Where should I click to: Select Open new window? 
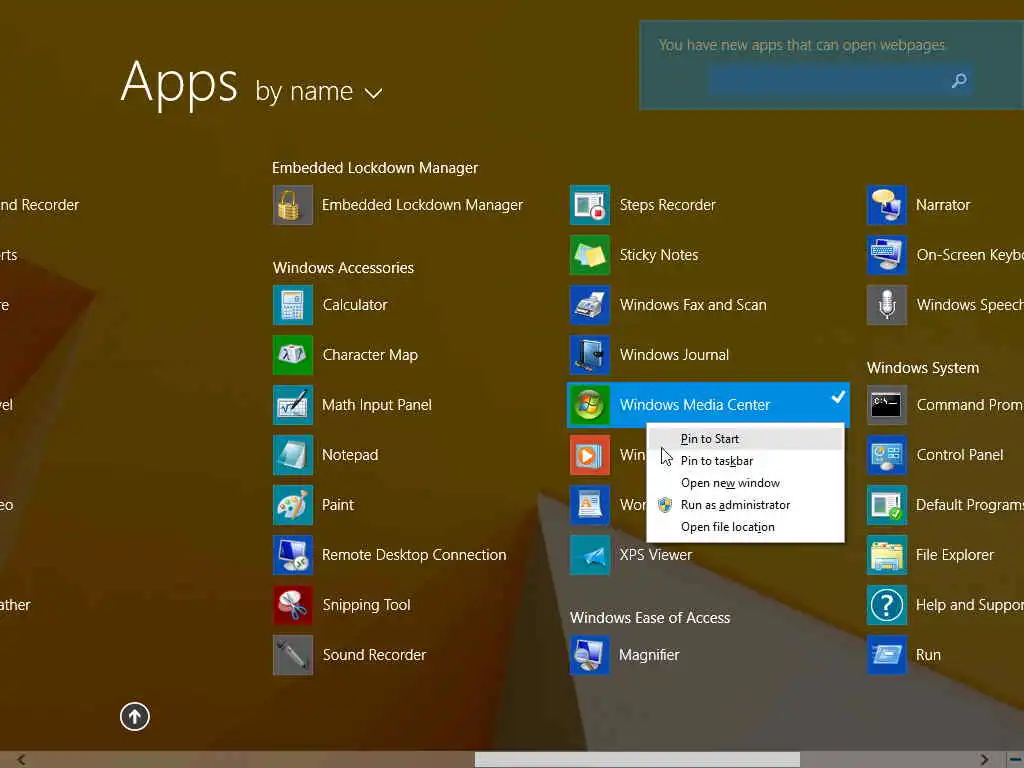click(x=745, y=483)
